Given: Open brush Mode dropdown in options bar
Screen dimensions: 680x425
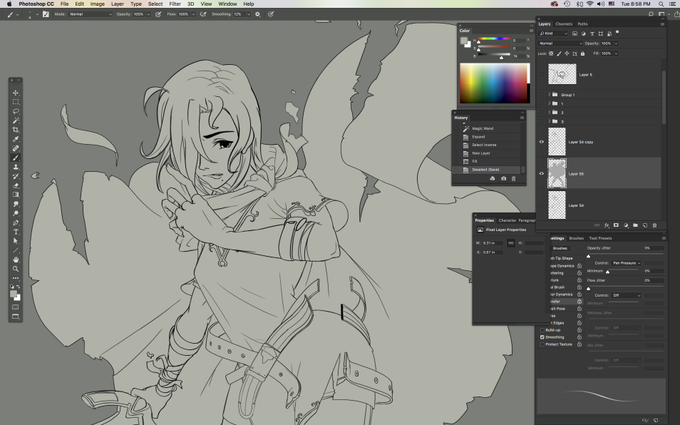Looking at the screenshot, I should (90, 14).
